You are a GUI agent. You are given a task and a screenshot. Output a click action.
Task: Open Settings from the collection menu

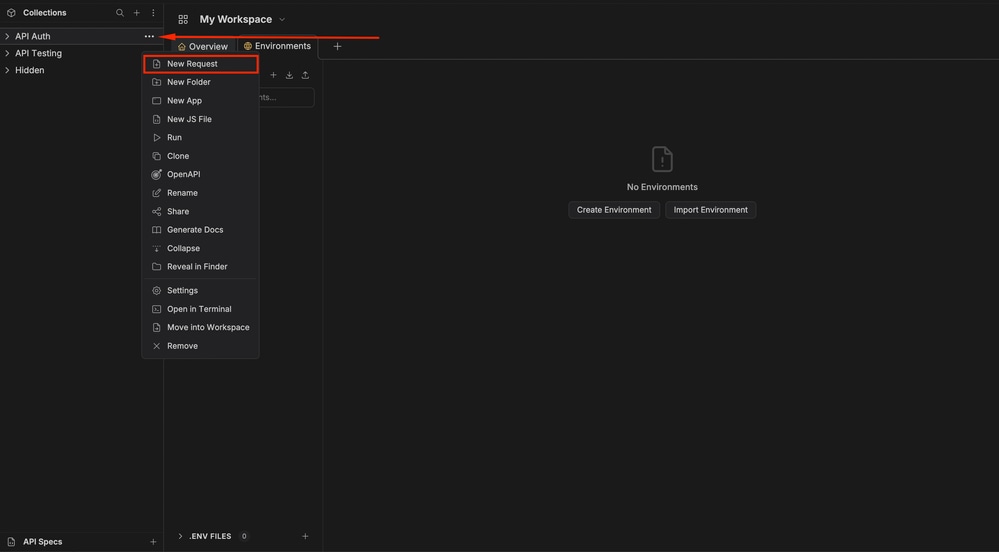[201, 291]
